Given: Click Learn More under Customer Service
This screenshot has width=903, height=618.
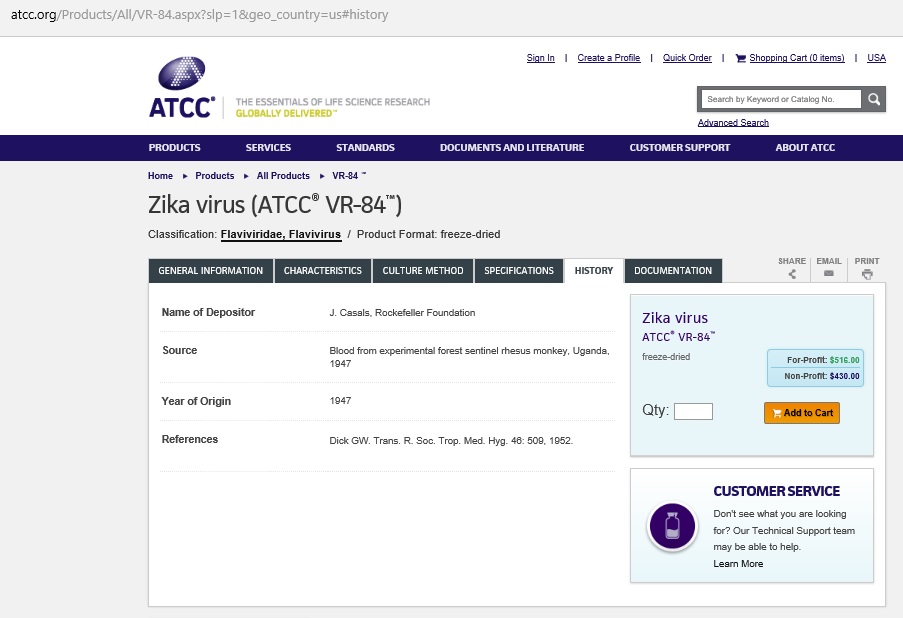Looking at the screenshot, I should 738,564.
